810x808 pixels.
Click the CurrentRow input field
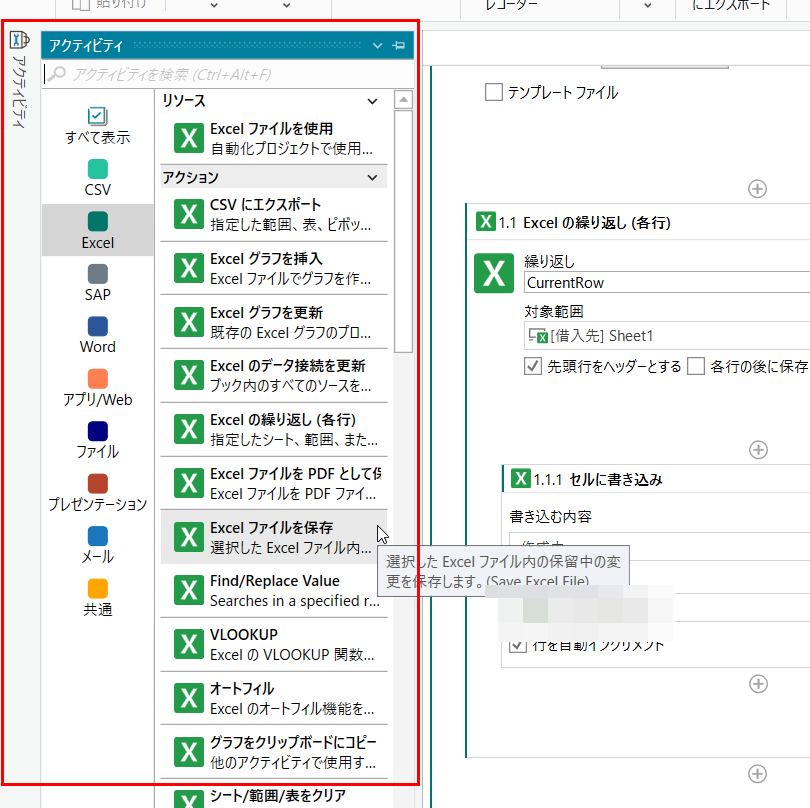(667, 283)
